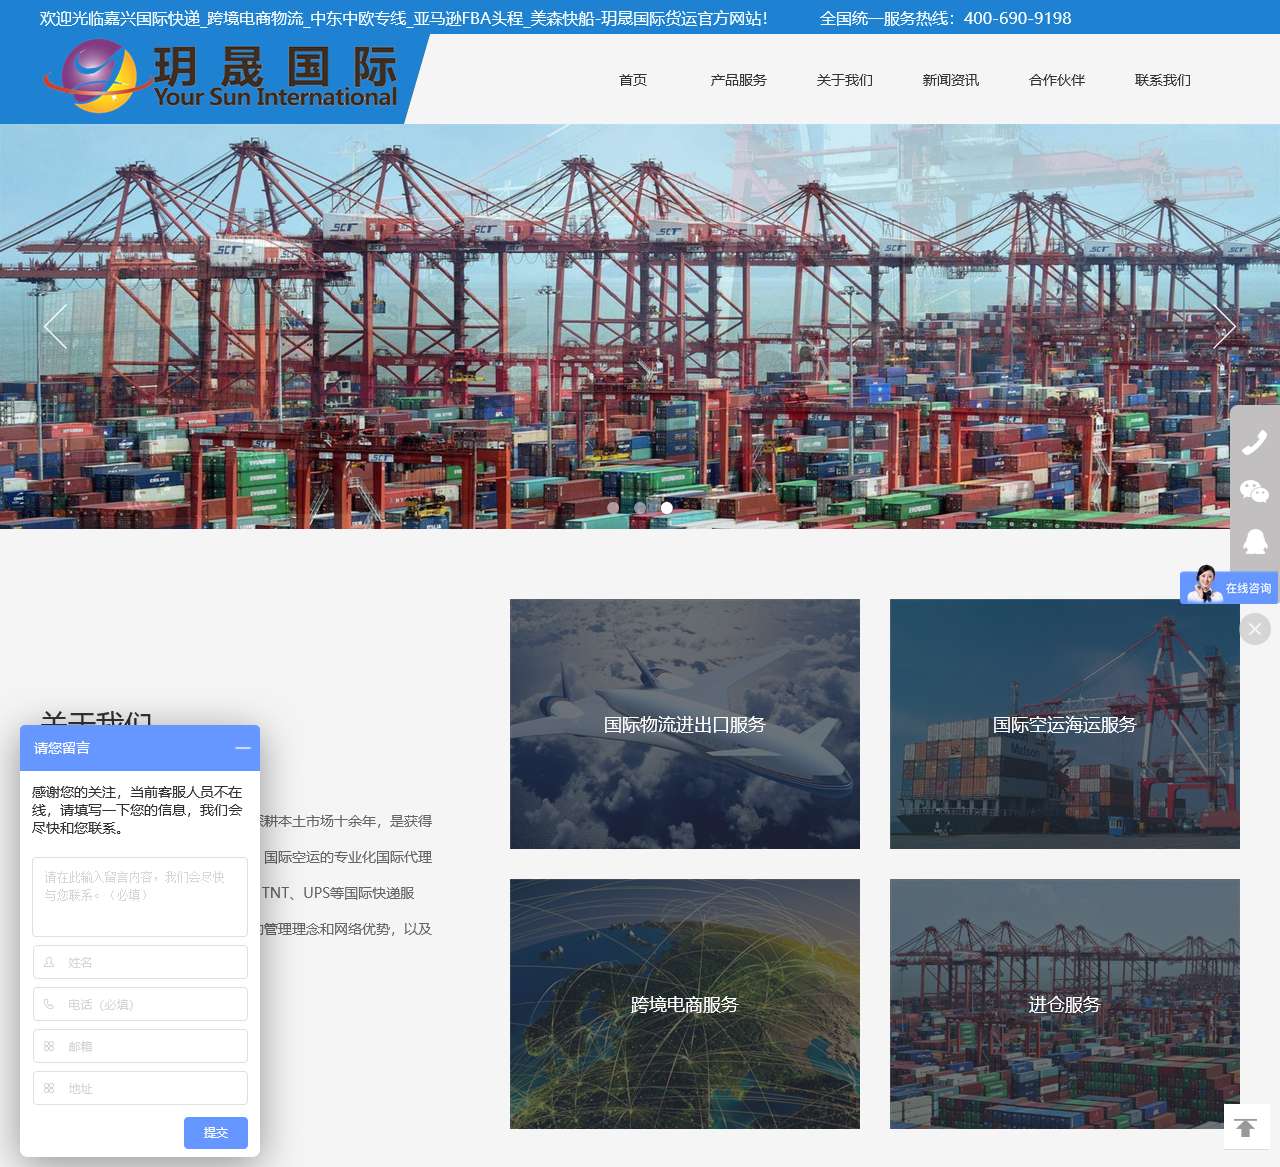1280x1167 pixels.
Task: Click the hotline number 400-690-9198
Action: point(1017,18)
